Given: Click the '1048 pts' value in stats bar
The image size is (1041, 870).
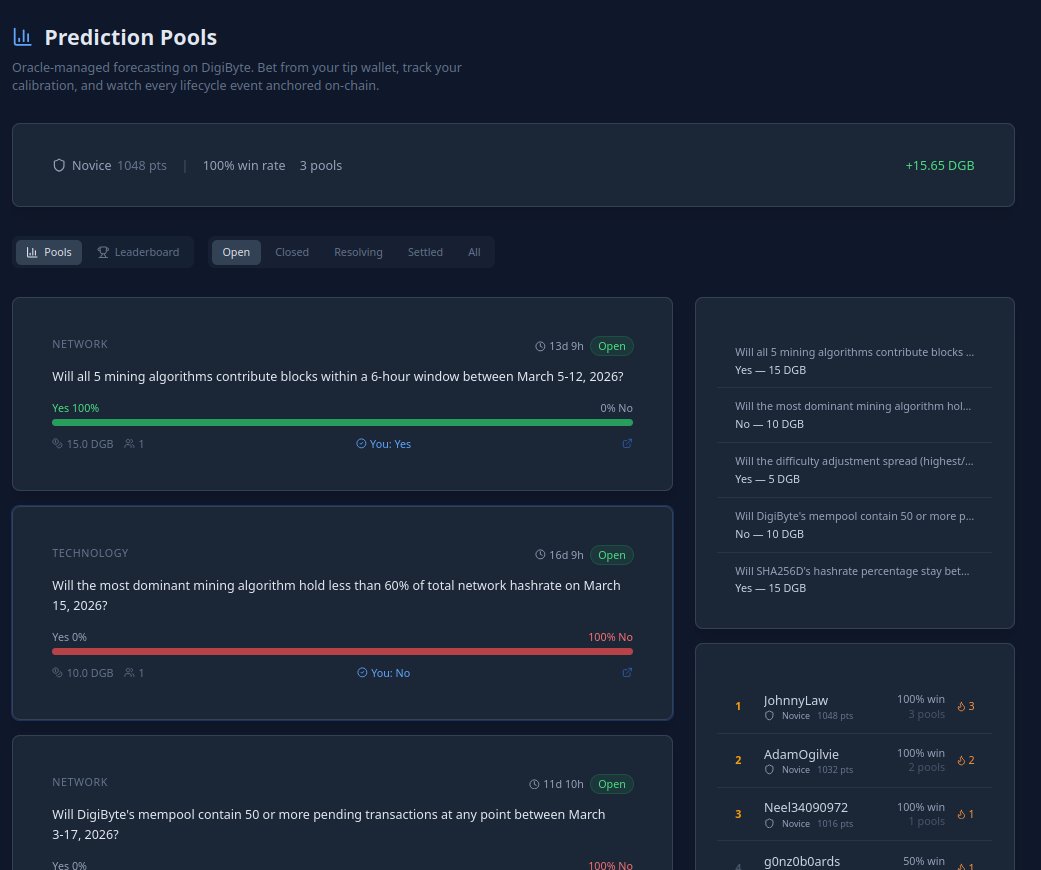Looking at the screenshot, I should [x=142, y=165].
